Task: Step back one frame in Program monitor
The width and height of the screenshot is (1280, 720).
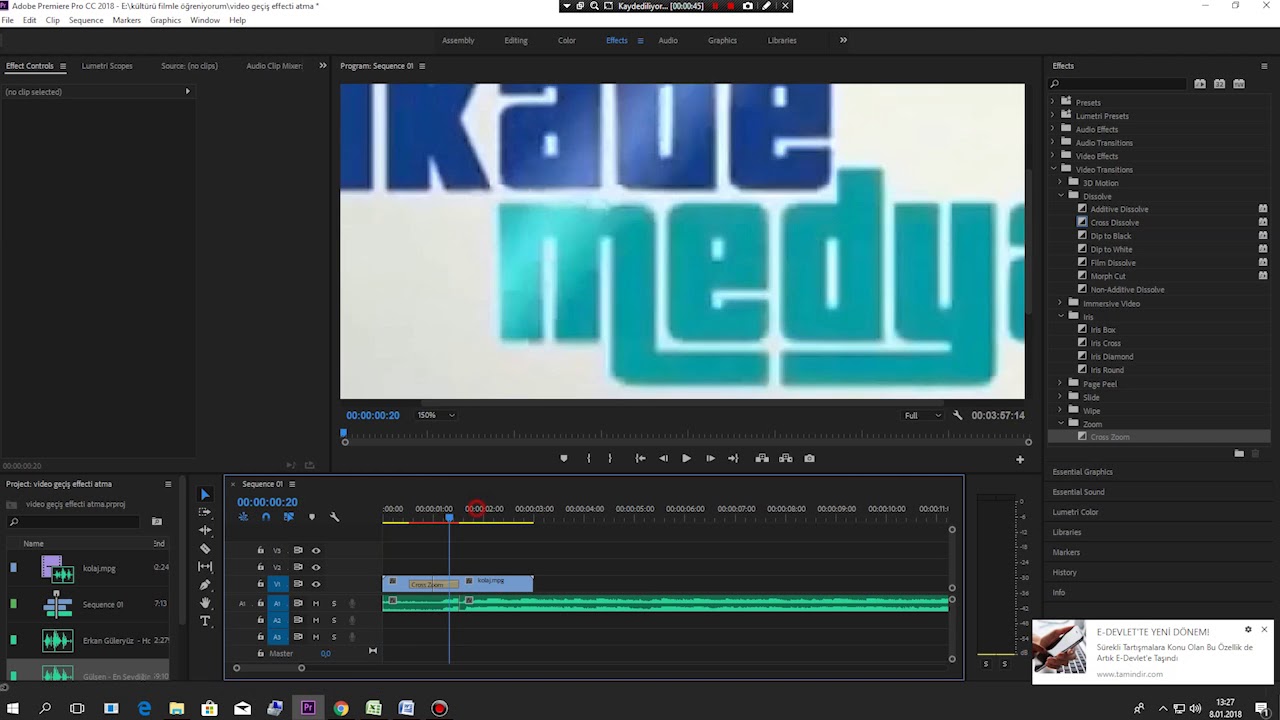Action: (663, 458)
